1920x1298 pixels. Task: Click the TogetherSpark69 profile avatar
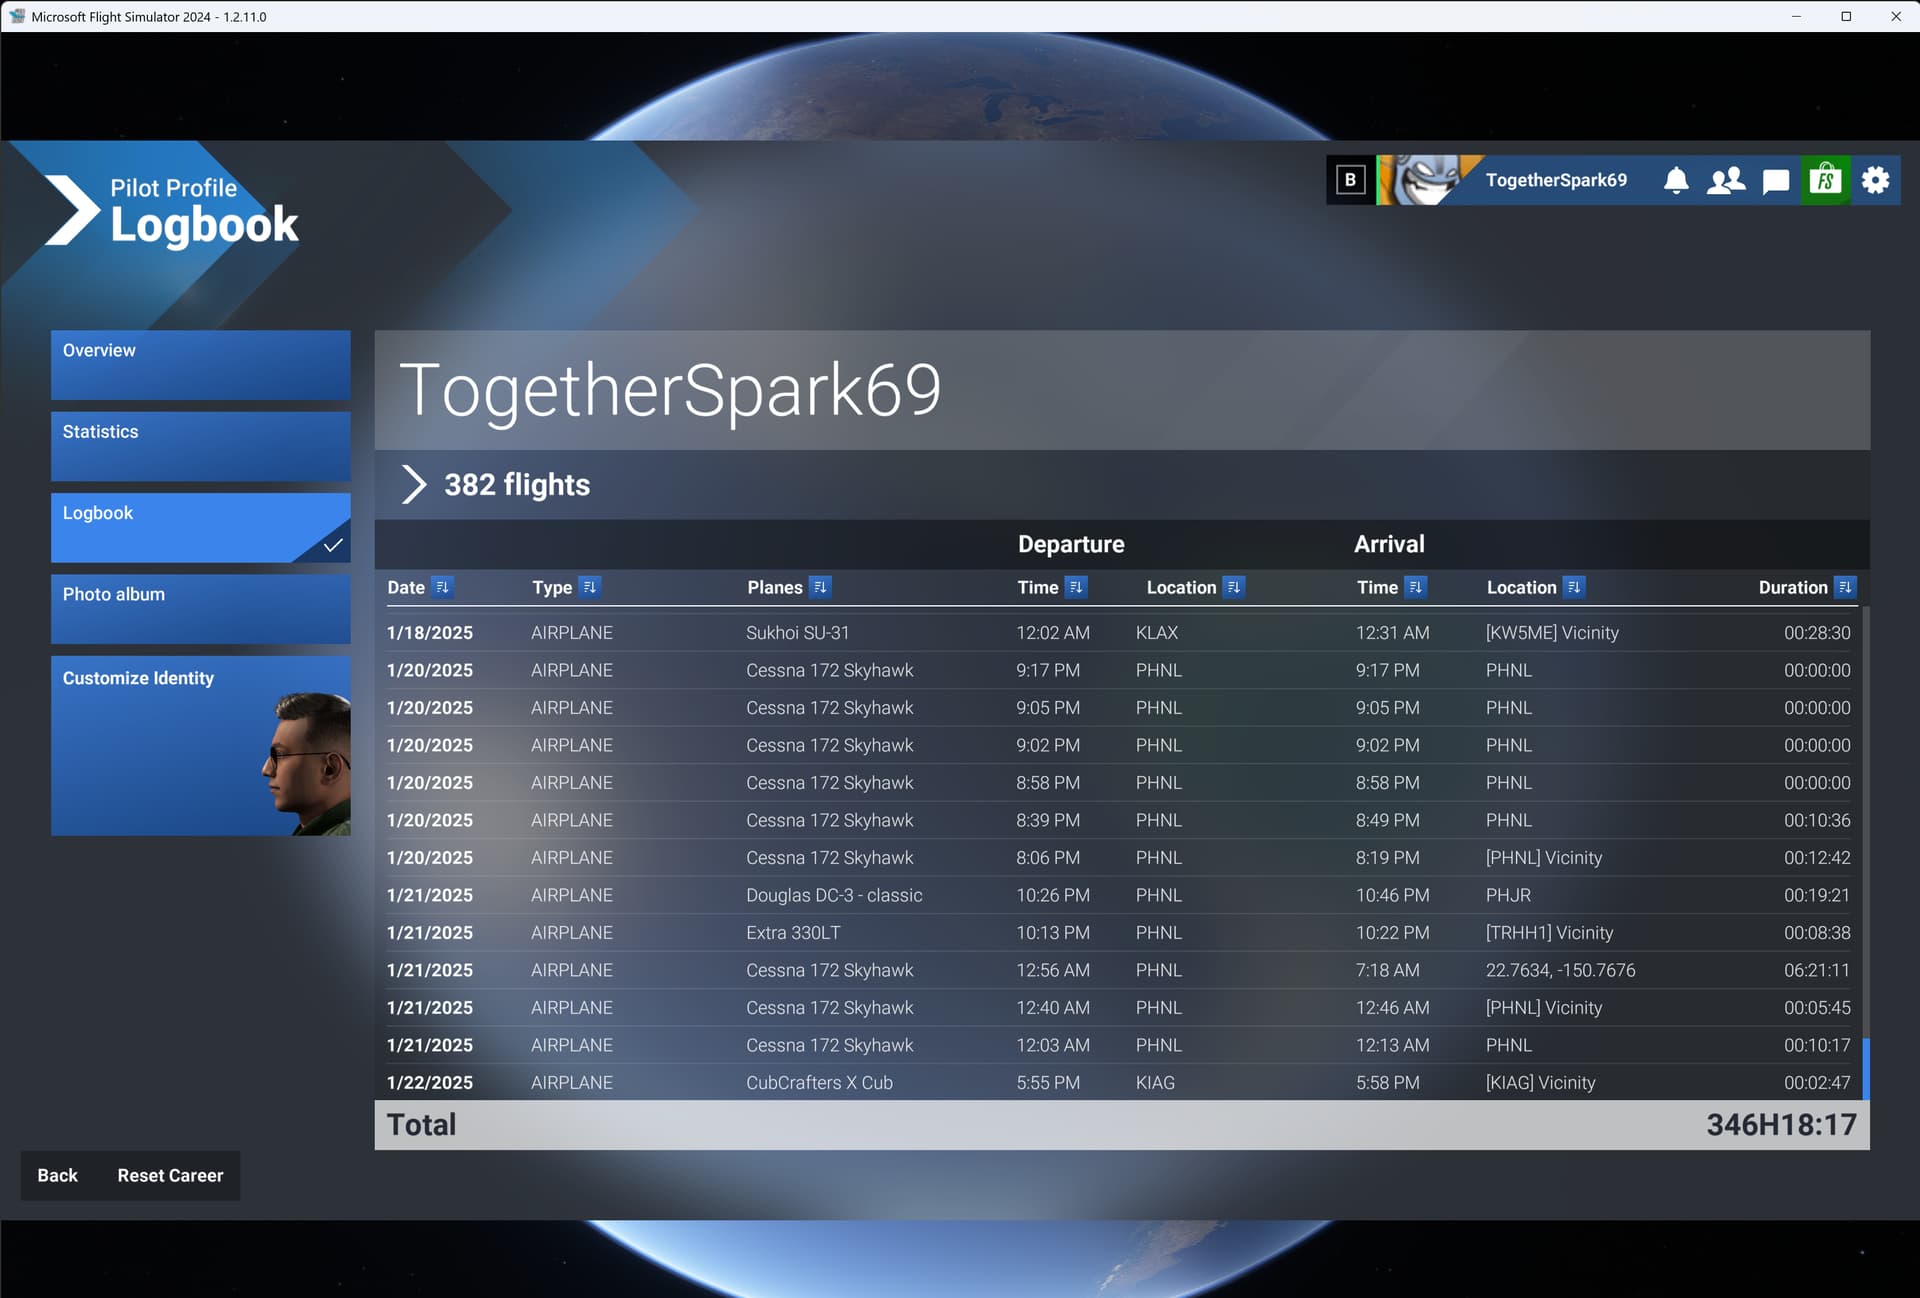pos(1427,180)
